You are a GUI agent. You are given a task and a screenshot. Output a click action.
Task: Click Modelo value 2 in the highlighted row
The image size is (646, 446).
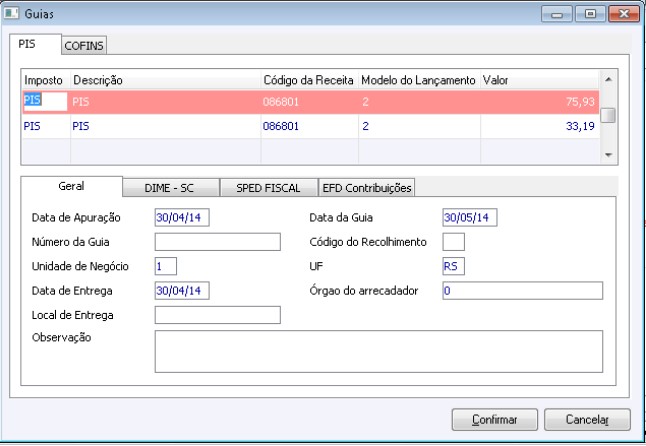[365, 102]
